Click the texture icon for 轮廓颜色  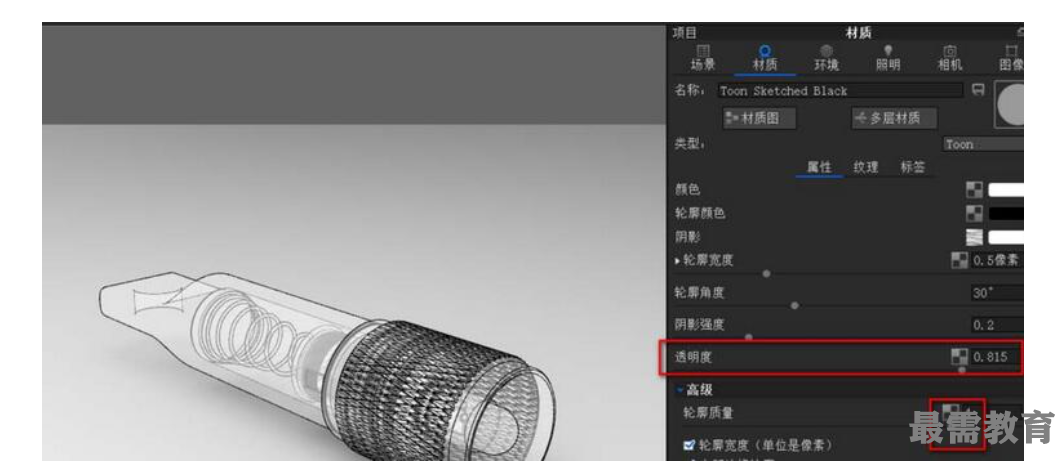974,213
